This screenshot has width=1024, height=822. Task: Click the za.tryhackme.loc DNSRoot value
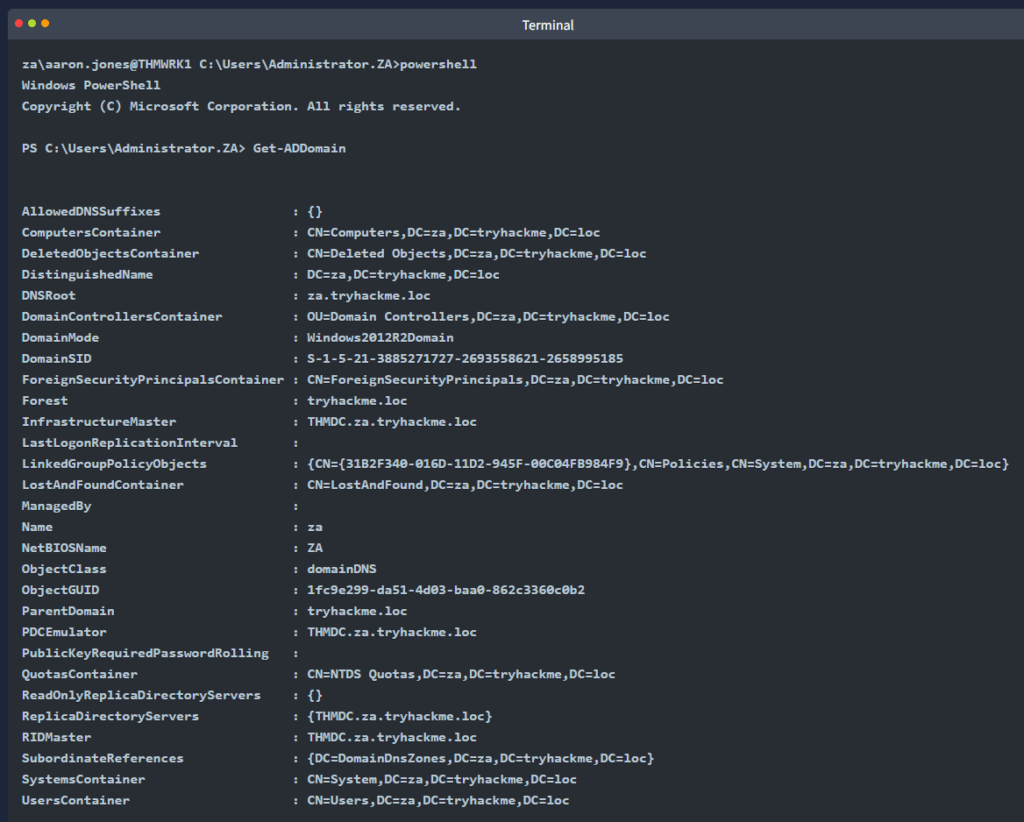point(368,296)
